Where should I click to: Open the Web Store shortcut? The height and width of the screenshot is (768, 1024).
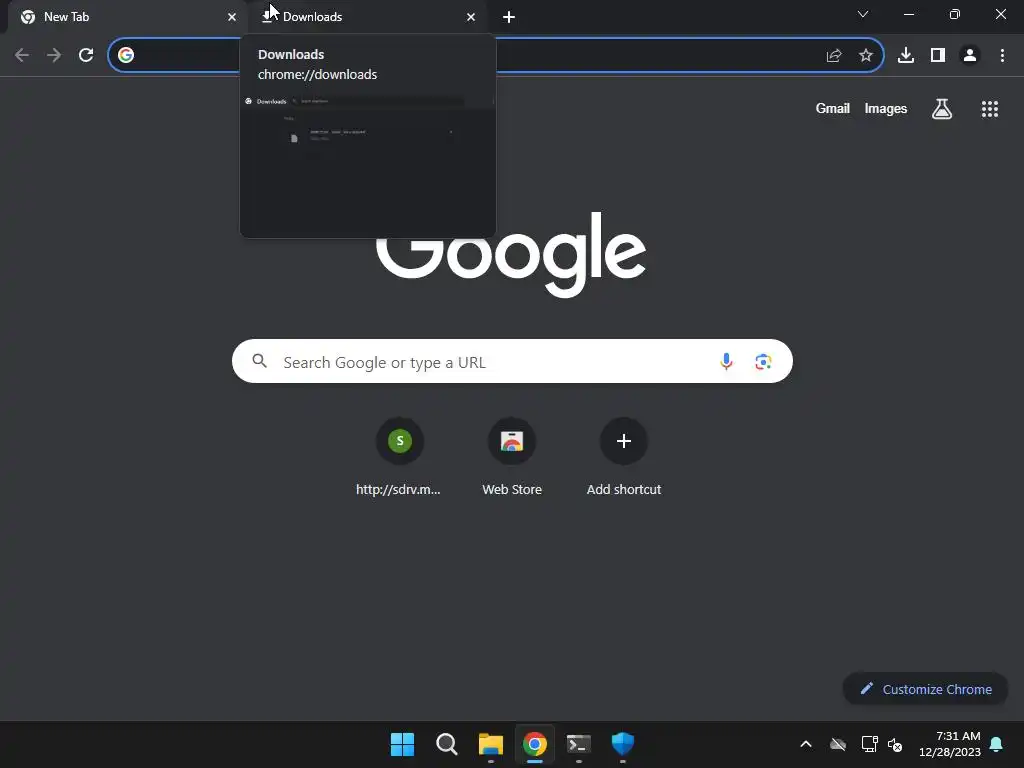512,457
